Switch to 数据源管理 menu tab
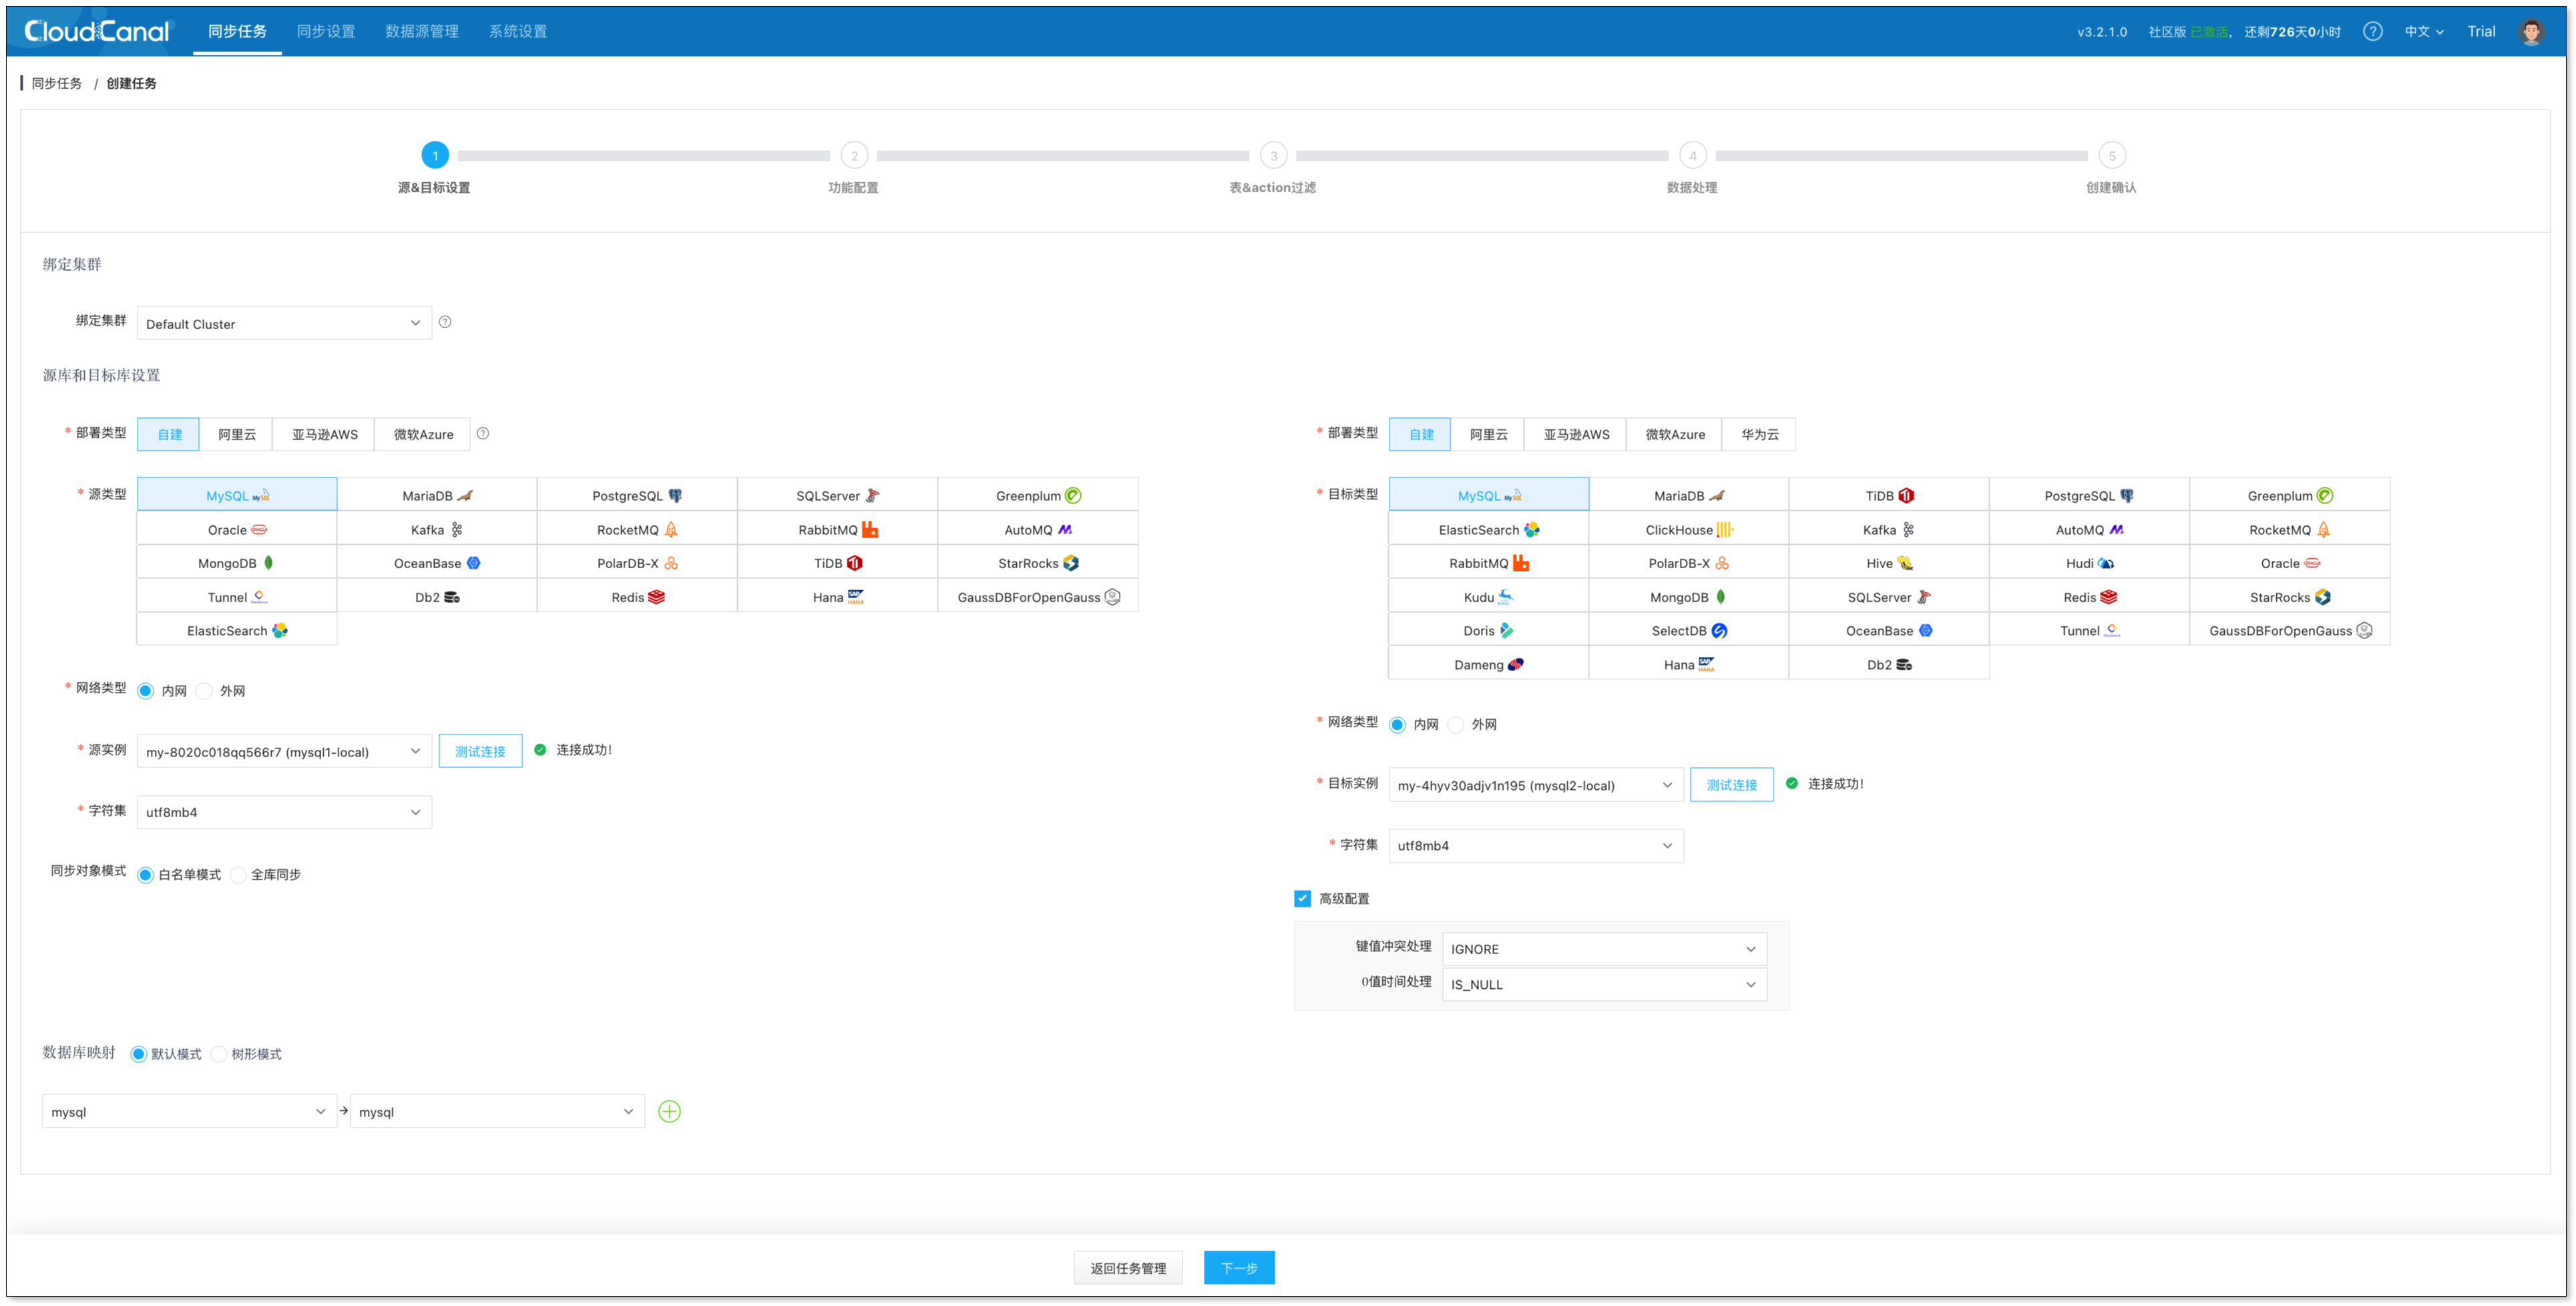The width and height of the screenshot is (2576, 1306). click(421, 31)
